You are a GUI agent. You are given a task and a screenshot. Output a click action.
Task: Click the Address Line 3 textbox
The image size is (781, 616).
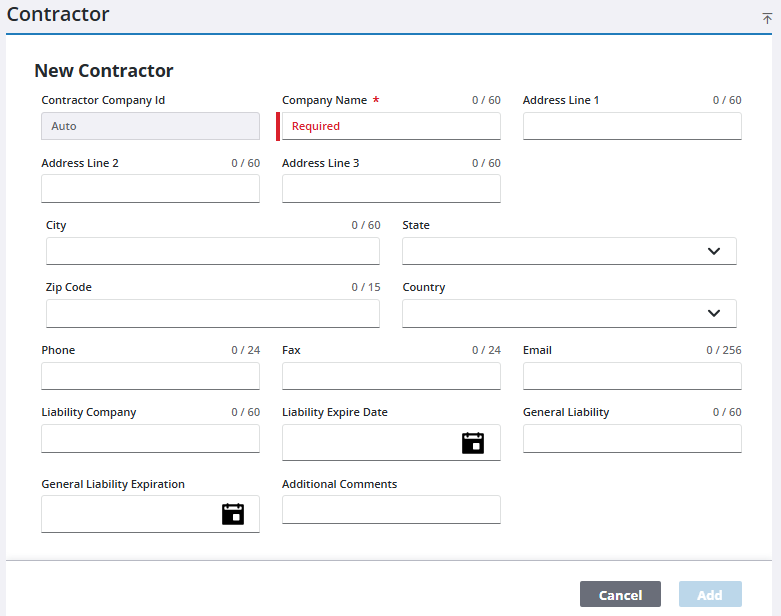pyautogui.click(x=391, y=189)
